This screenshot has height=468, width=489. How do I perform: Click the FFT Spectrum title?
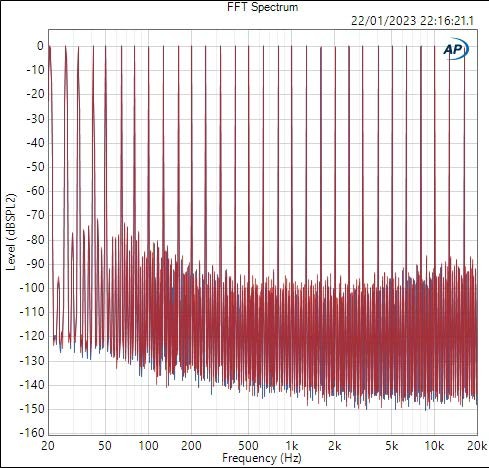[263, 7]
